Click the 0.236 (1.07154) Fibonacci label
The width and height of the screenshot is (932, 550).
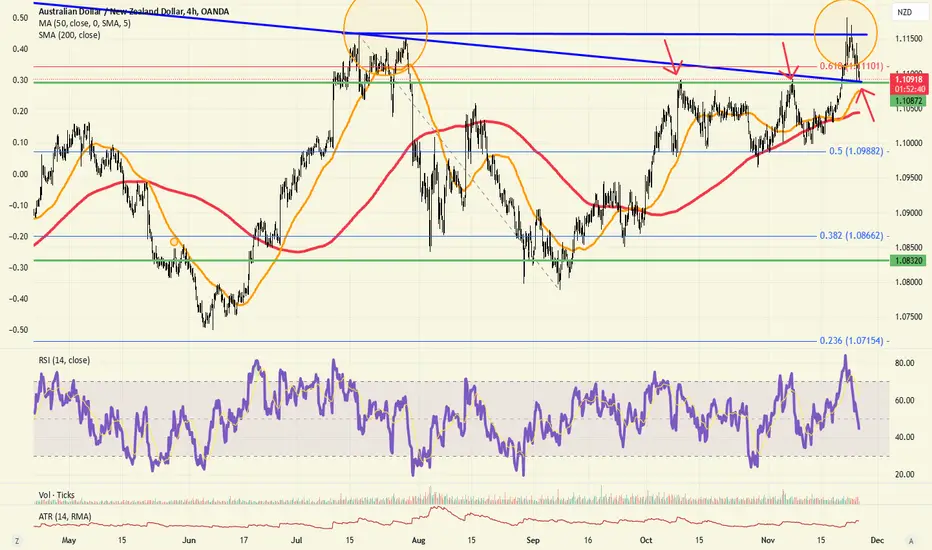point(851,341)
